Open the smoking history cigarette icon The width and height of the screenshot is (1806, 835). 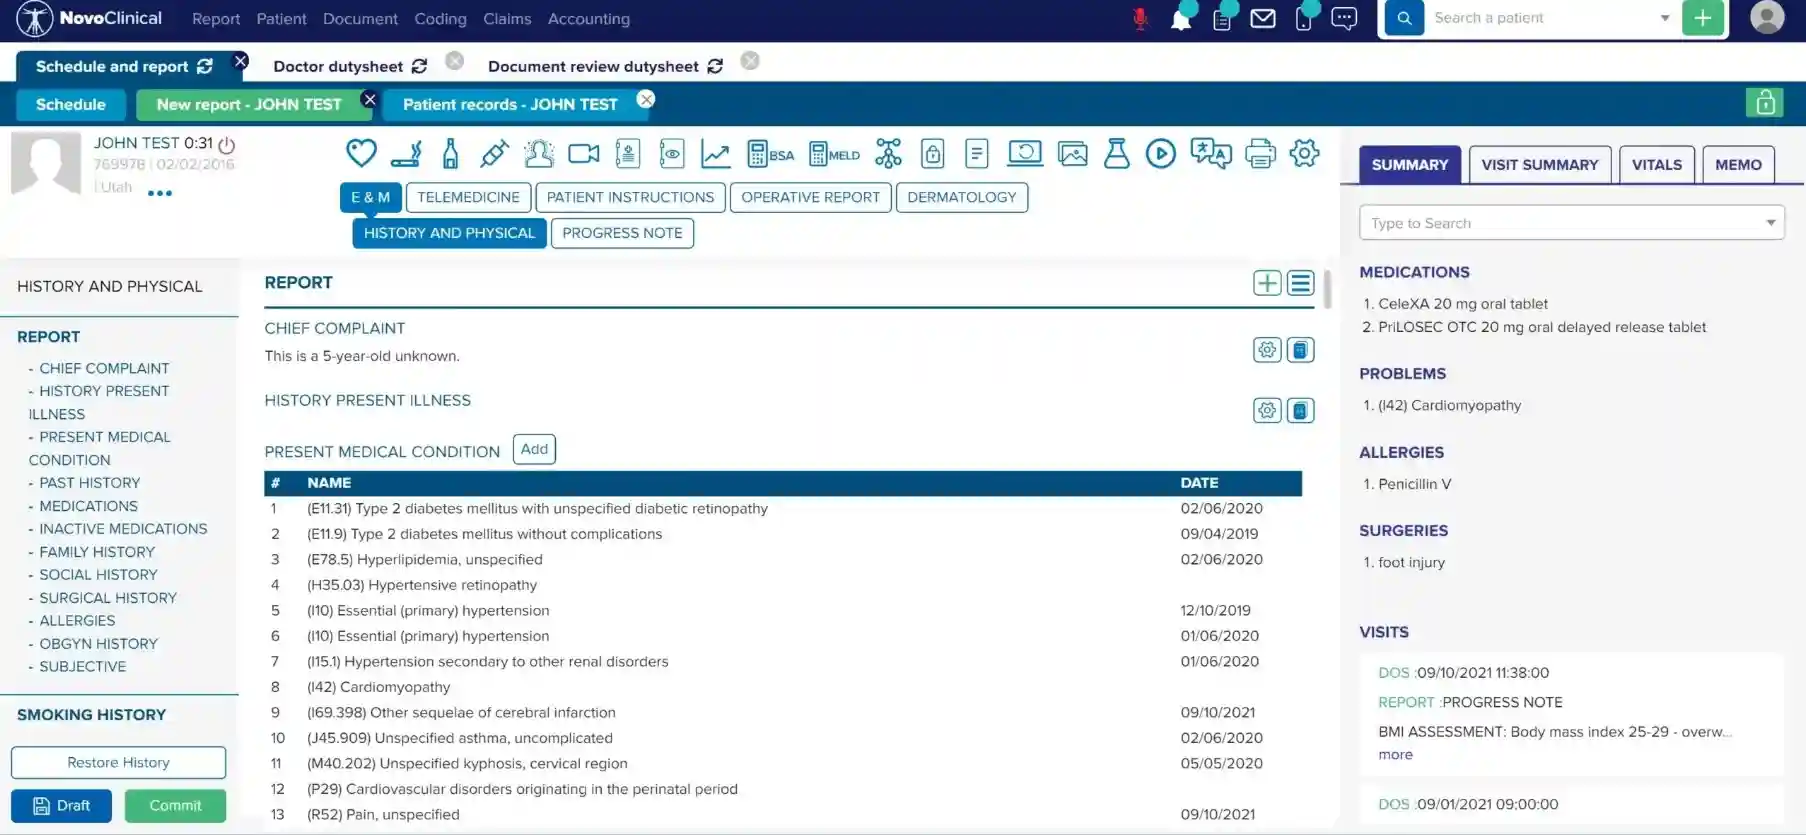[x=406, y=154]
